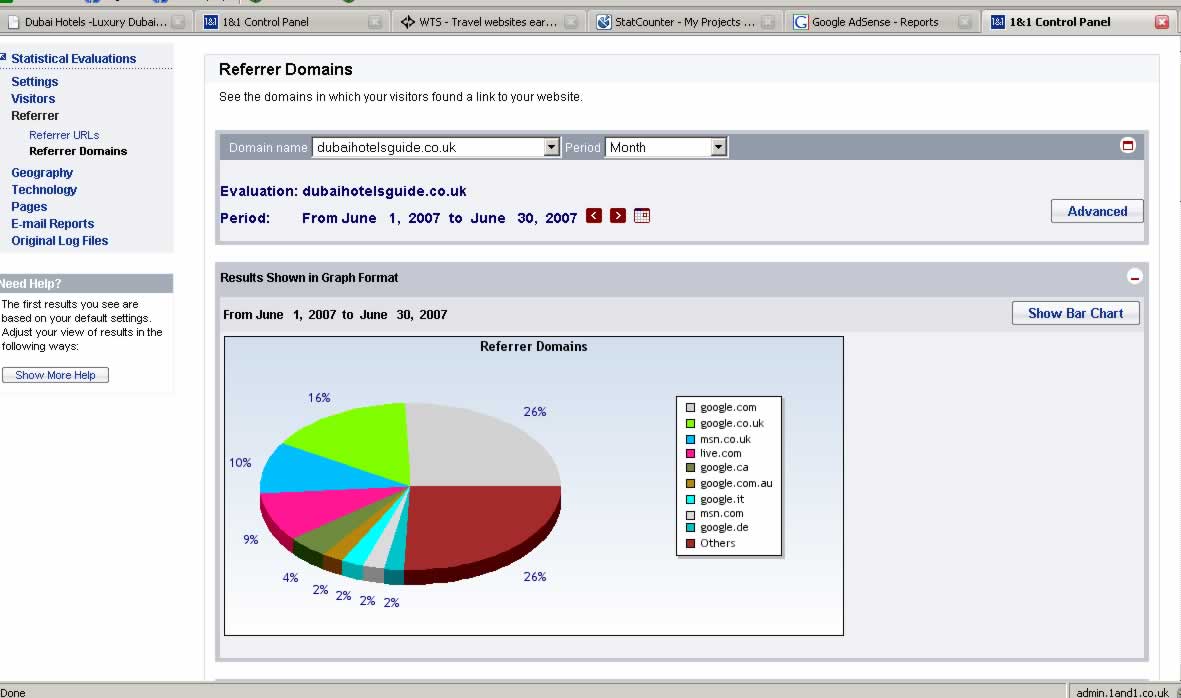Select Referrer Domains sub-item
Viewport: 1181px width, 698px height.
[78, 151]
